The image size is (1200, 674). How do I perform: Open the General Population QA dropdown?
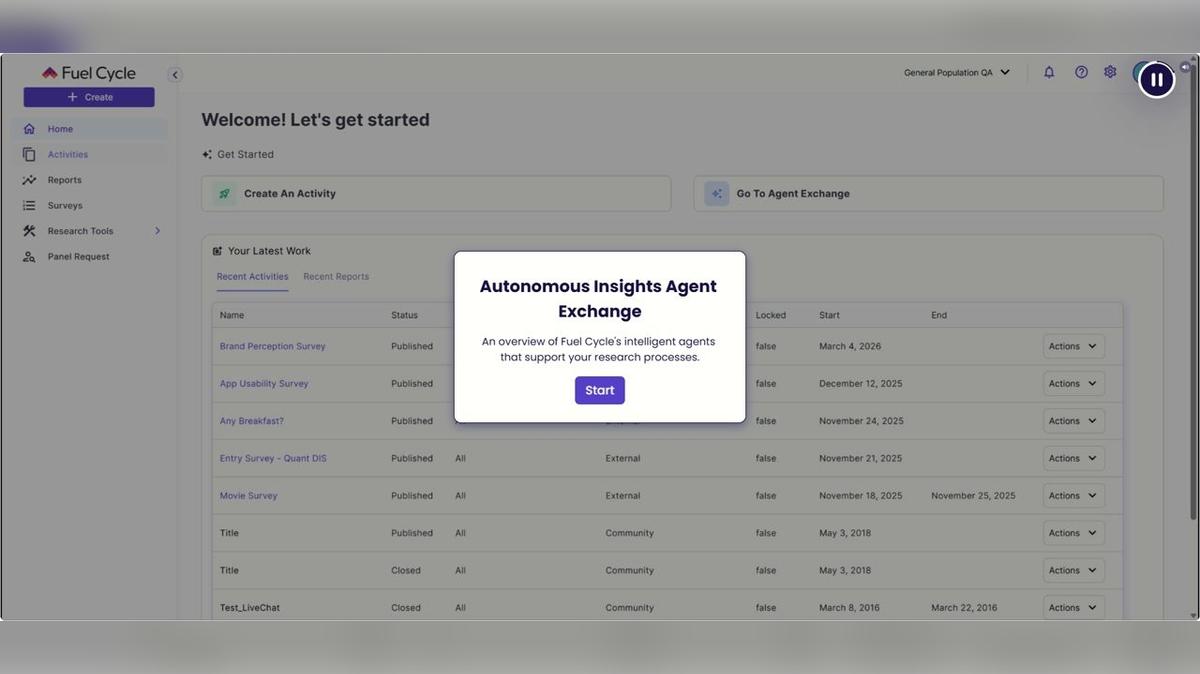957,72
